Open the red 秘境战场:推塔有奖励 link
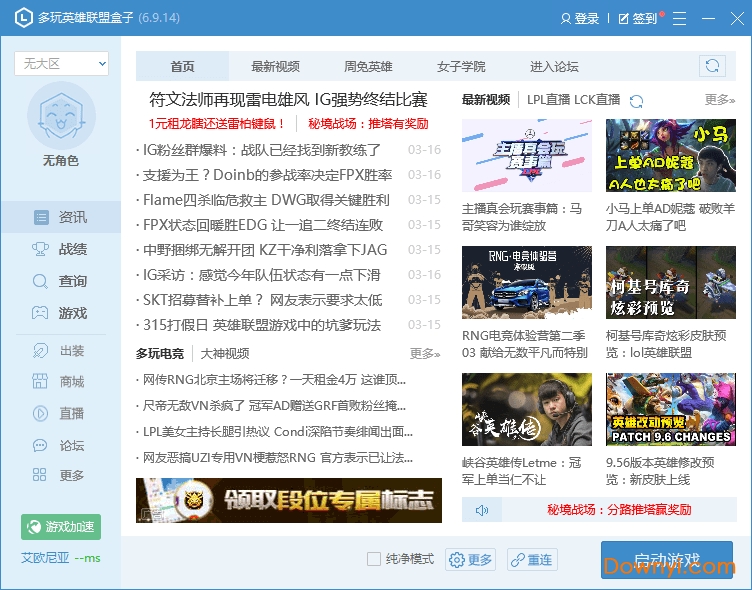This screenshot has height=590, width=752. pyautogui.click(x=368, y=124)
